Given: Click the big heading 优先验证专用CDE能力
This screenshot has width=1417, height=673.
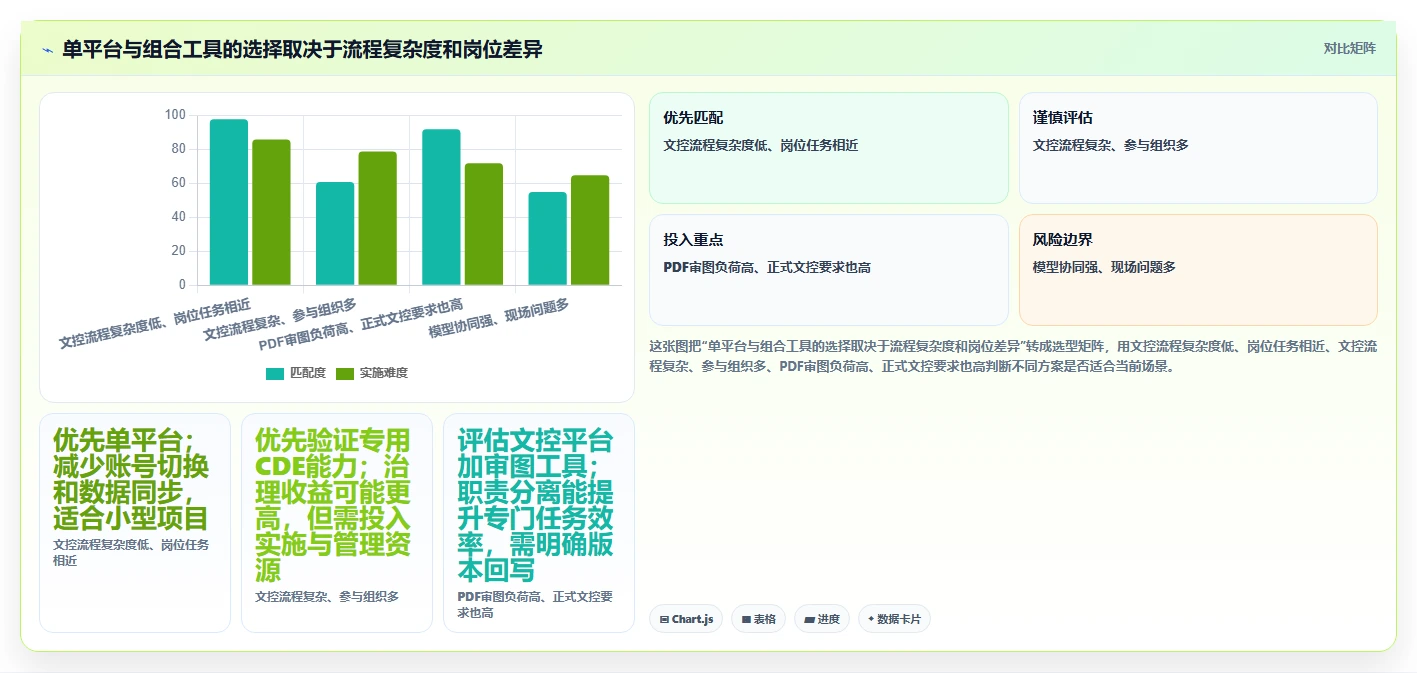Looking at the screenshot, I should point(334,506).
